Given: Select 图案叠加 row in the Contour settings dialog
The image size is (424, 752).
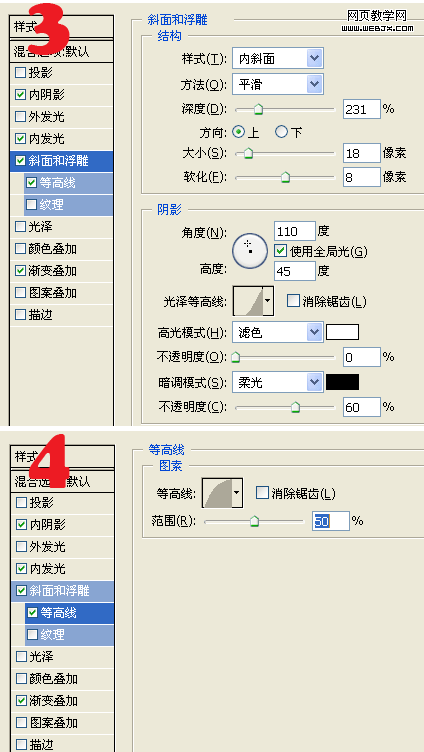Looking at the screenshot, I should pos(62,723).
